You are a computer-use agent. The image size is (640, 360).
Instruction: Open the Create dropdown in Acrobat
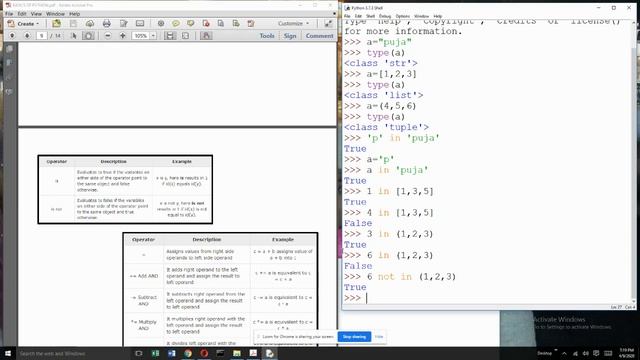click(23, 24)
